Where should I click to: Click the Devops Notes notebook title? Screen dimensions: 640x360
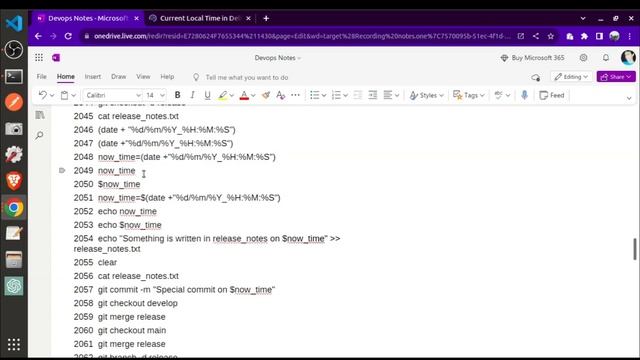click(x=278, y=58)
